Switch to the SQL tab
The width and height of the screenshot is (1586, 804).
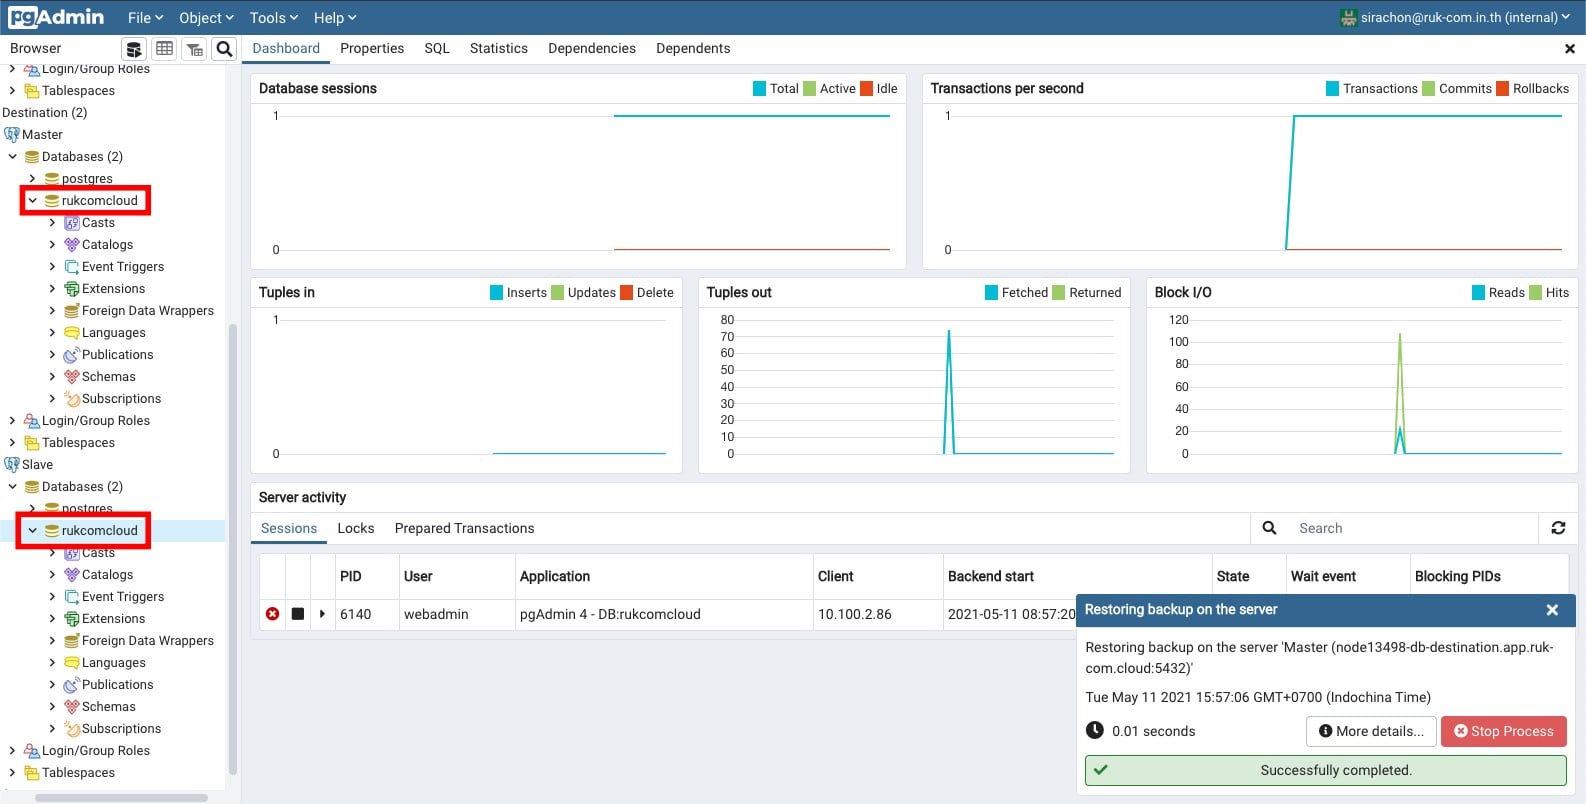click(x=437, y=48)
